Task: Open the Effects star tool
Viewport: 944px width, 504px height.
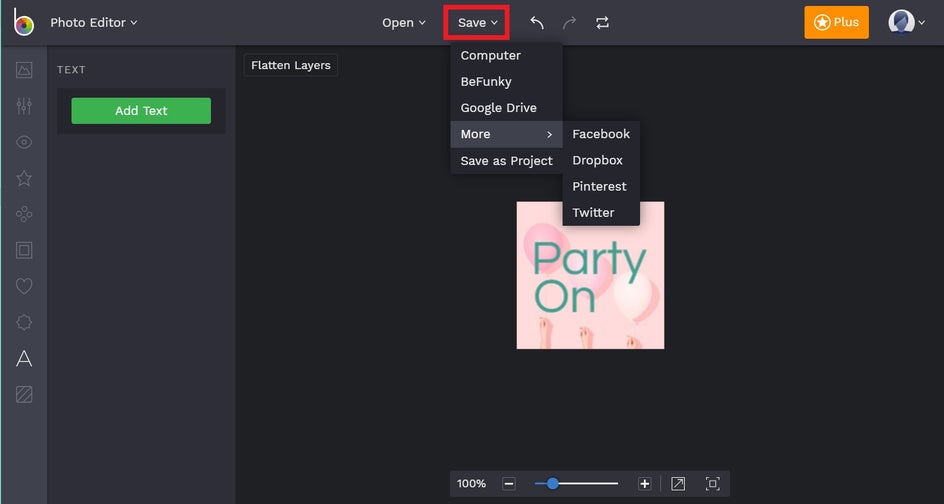Action: [24, 178]
